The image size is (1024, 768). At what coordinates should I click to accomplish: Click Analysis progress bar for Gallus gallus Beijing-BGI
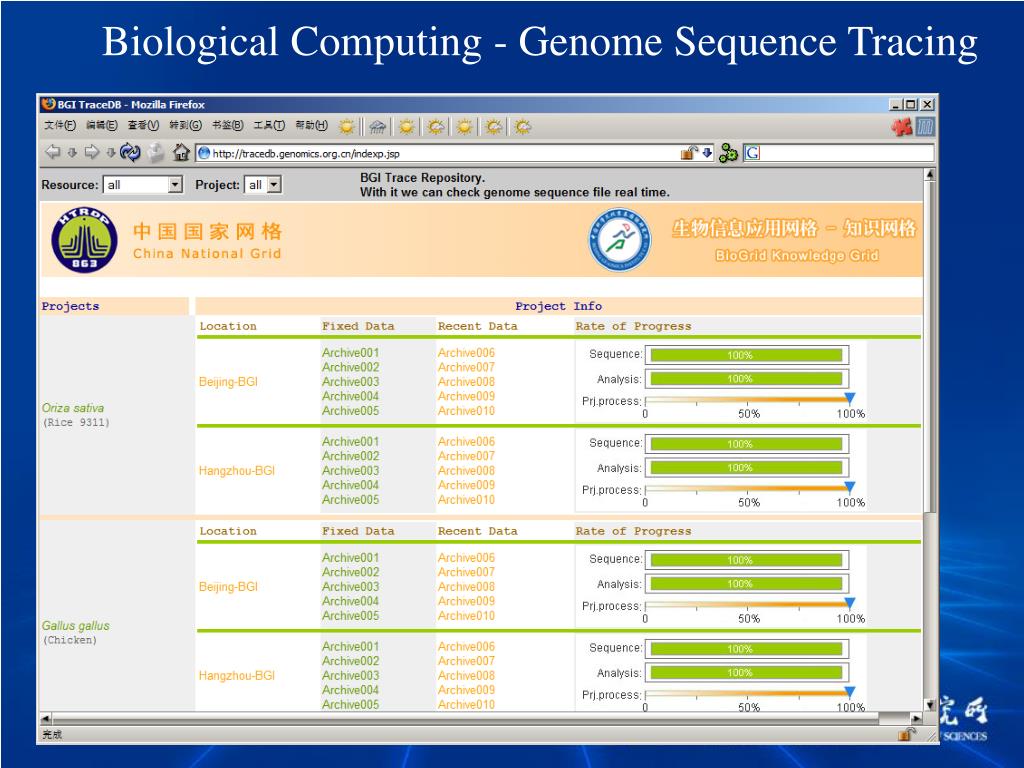click(746, 584)
